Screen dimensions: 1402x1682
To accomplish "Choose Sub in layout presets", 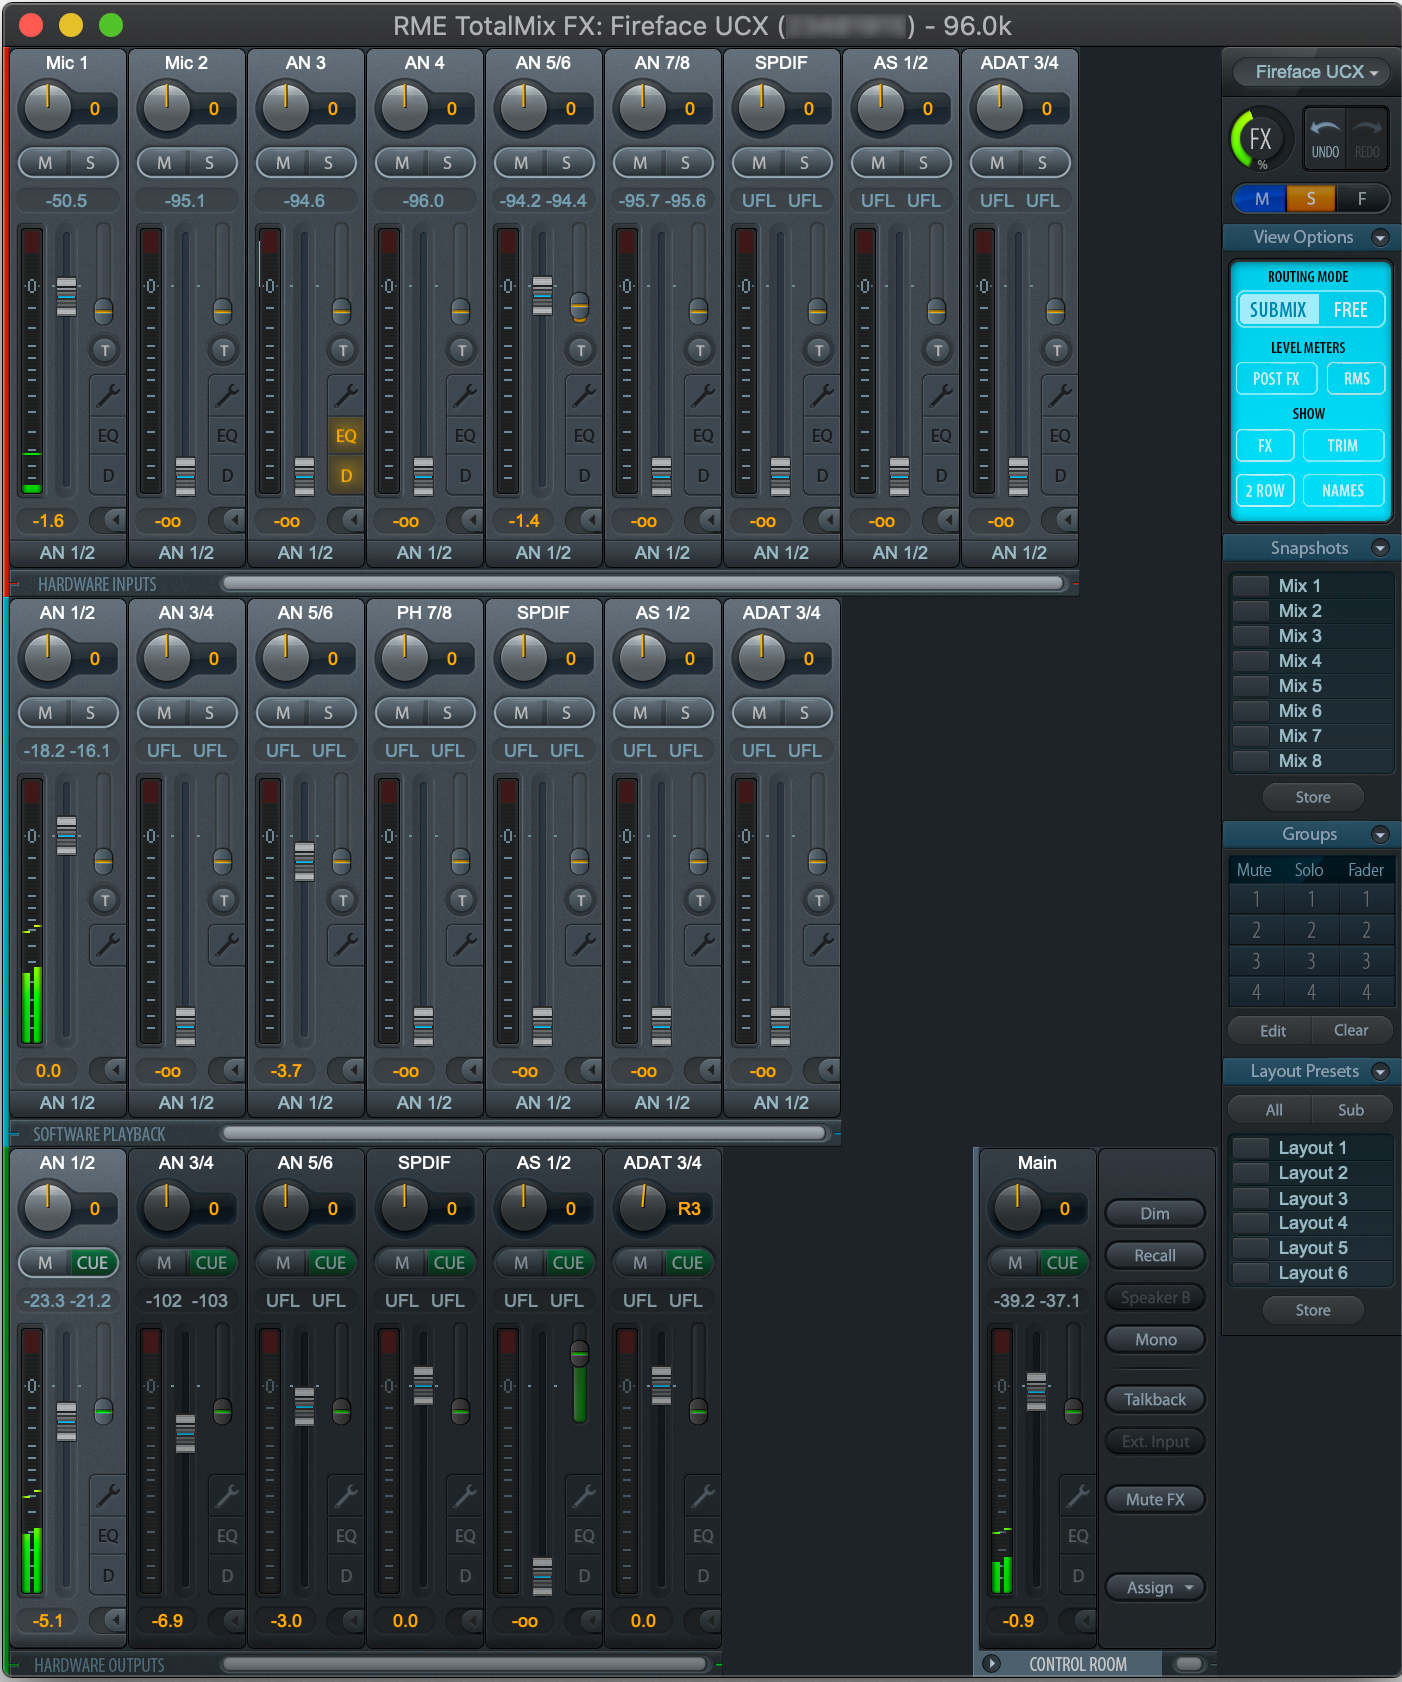I will [1351, 1110].
